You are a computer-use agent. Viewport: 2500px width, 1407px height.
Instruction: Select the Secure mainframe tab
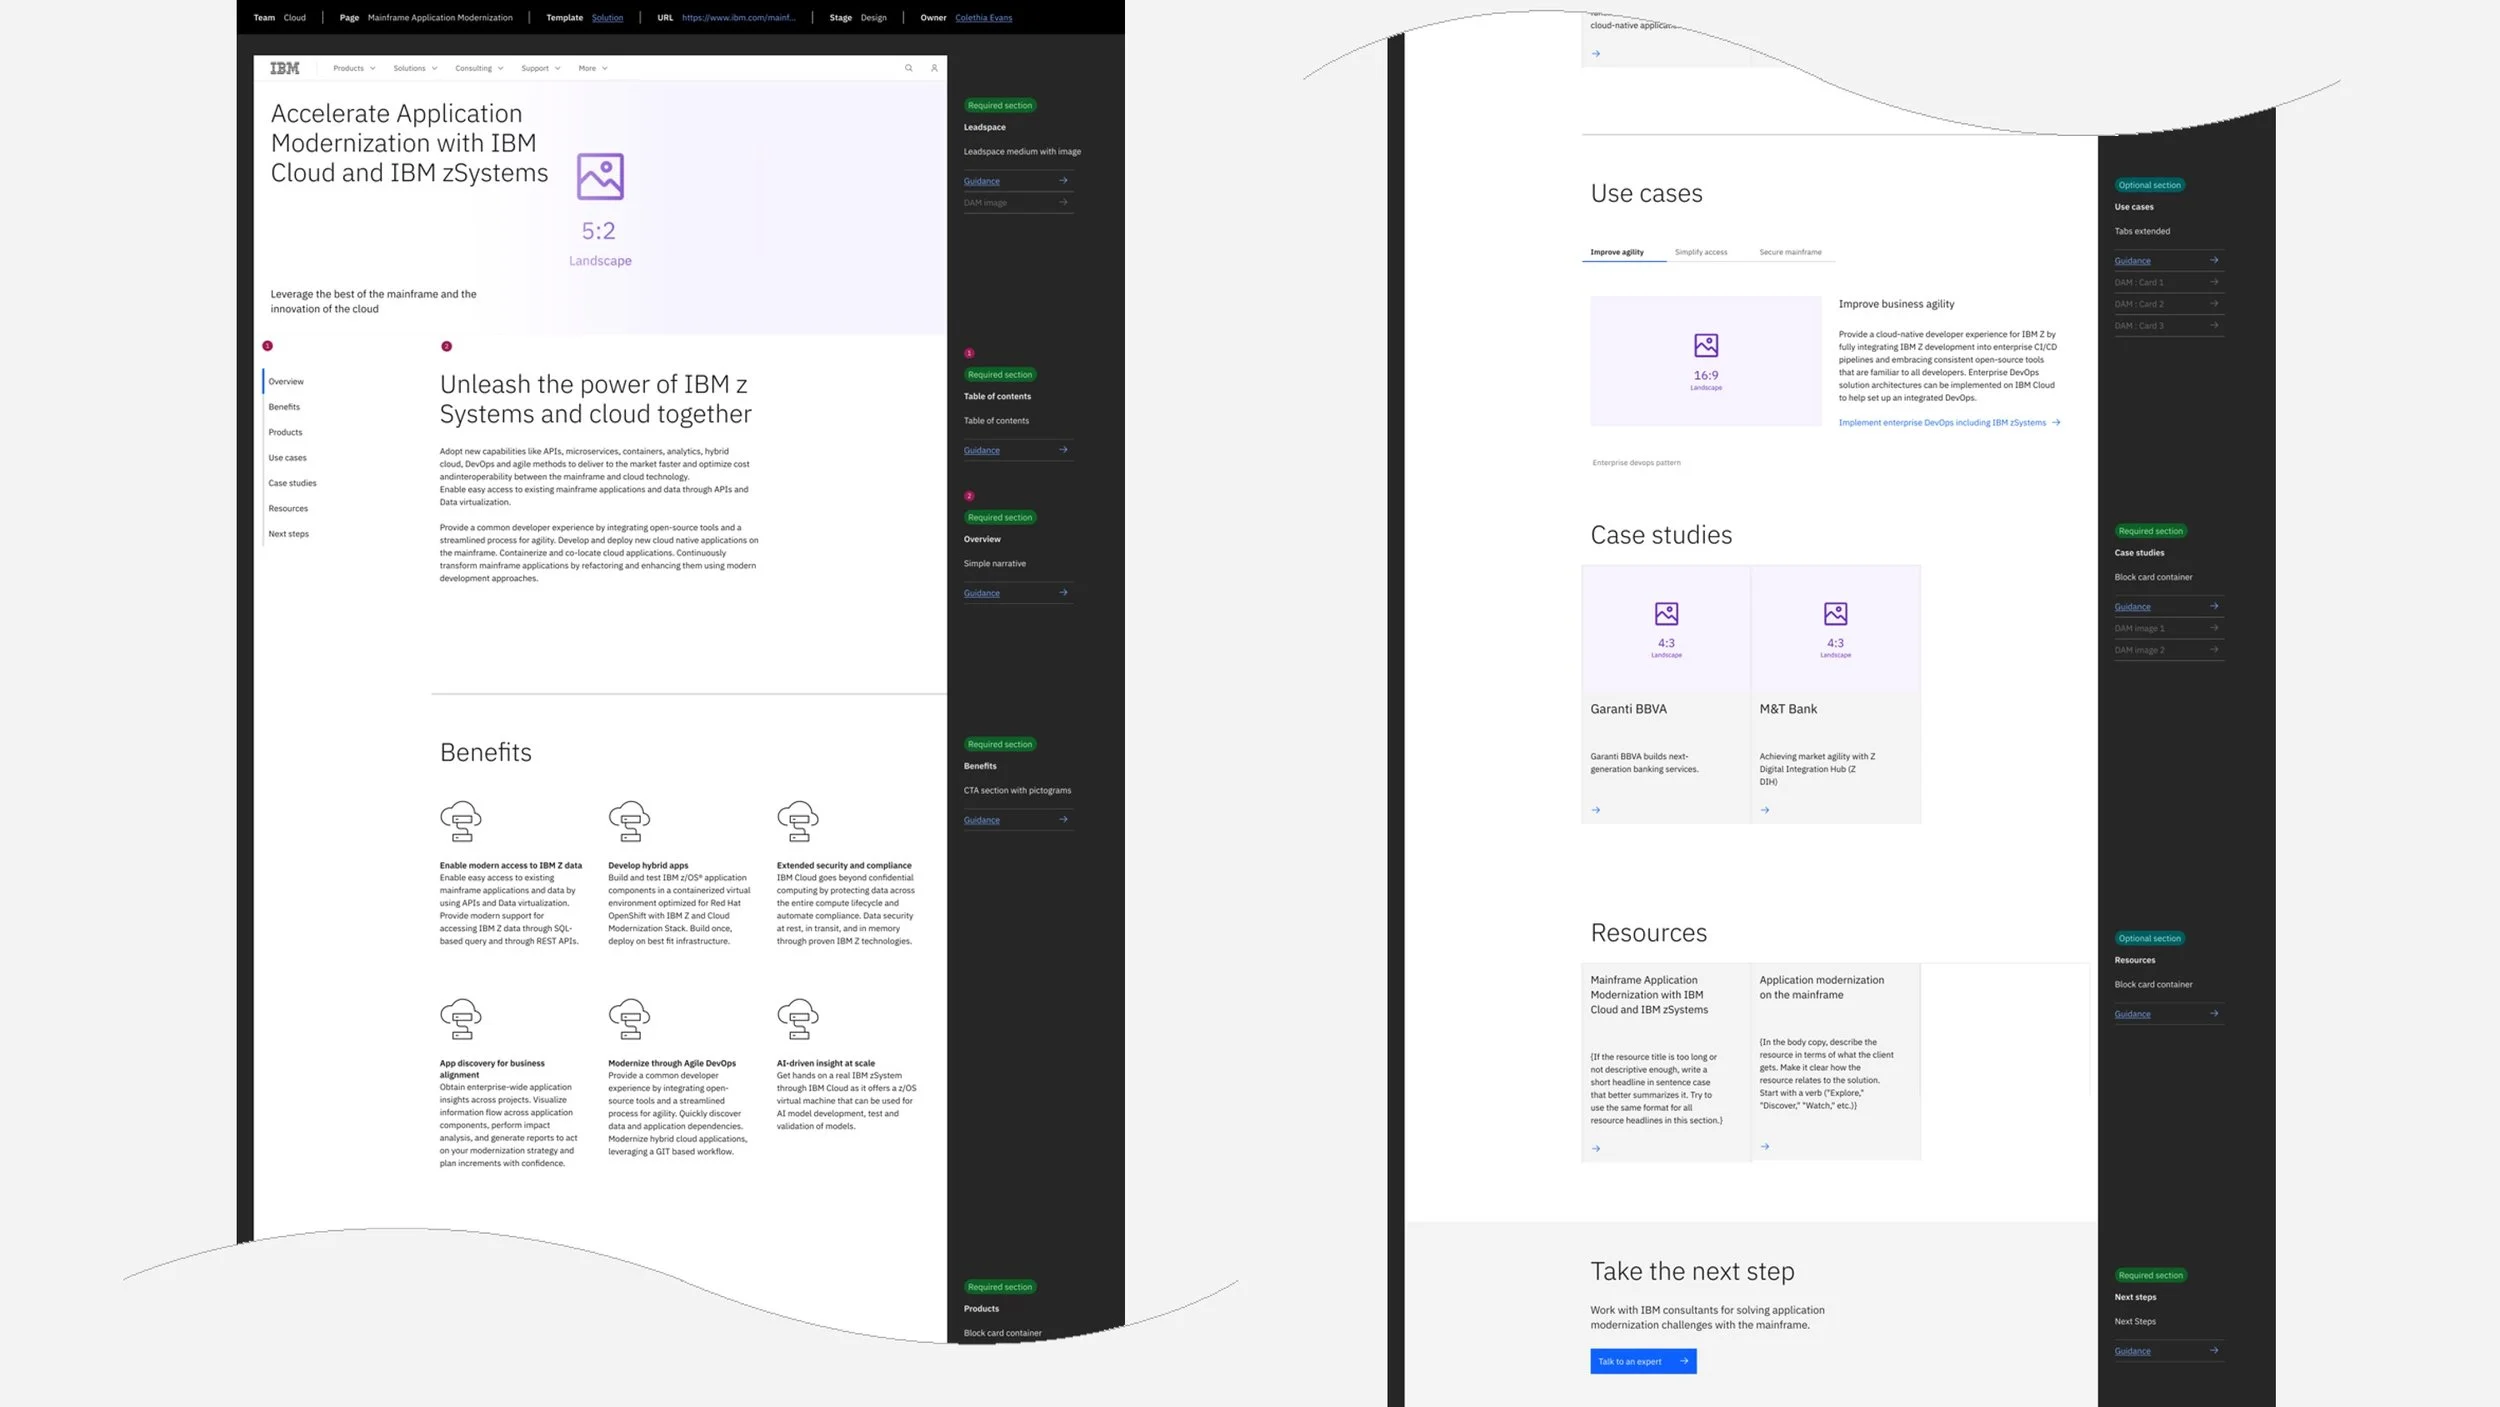[x=1790, y=252]
